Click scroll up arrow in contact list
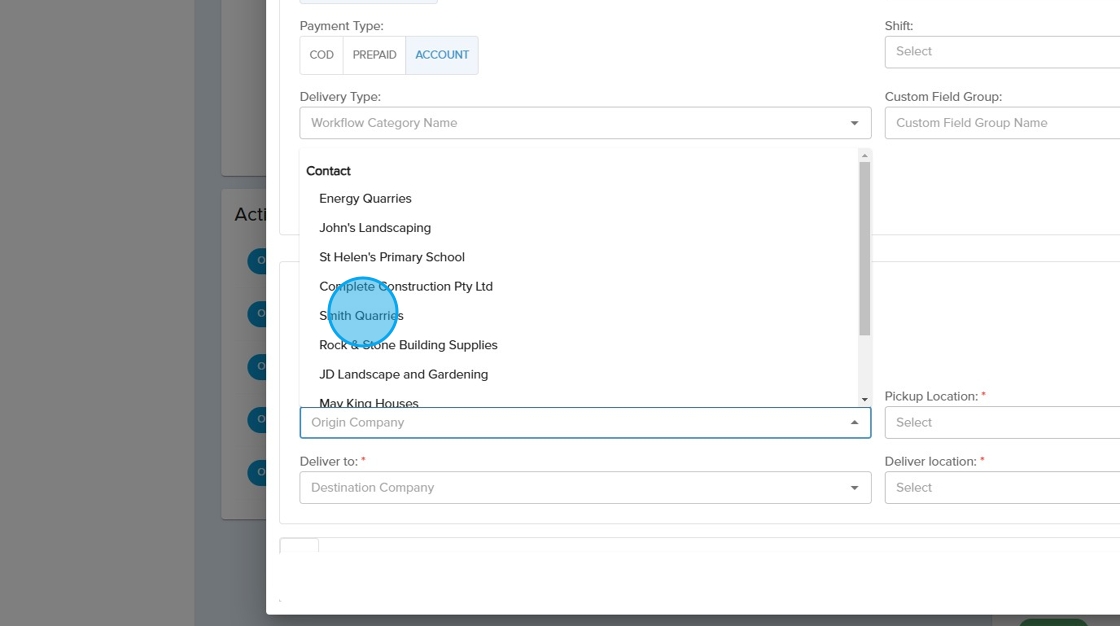 point(864,155)
